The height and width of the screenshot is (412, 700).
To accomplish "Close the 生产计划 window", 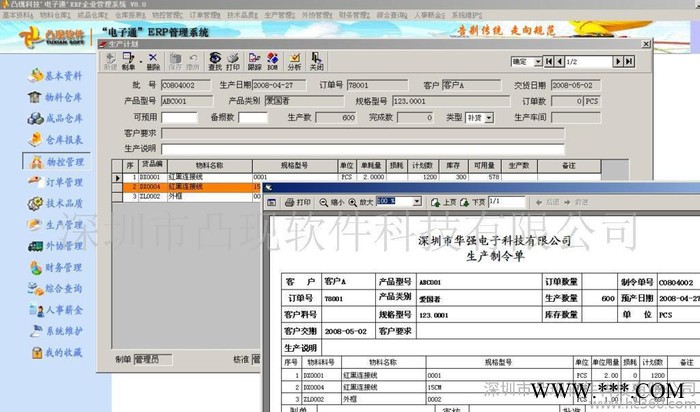I will 646,44.
